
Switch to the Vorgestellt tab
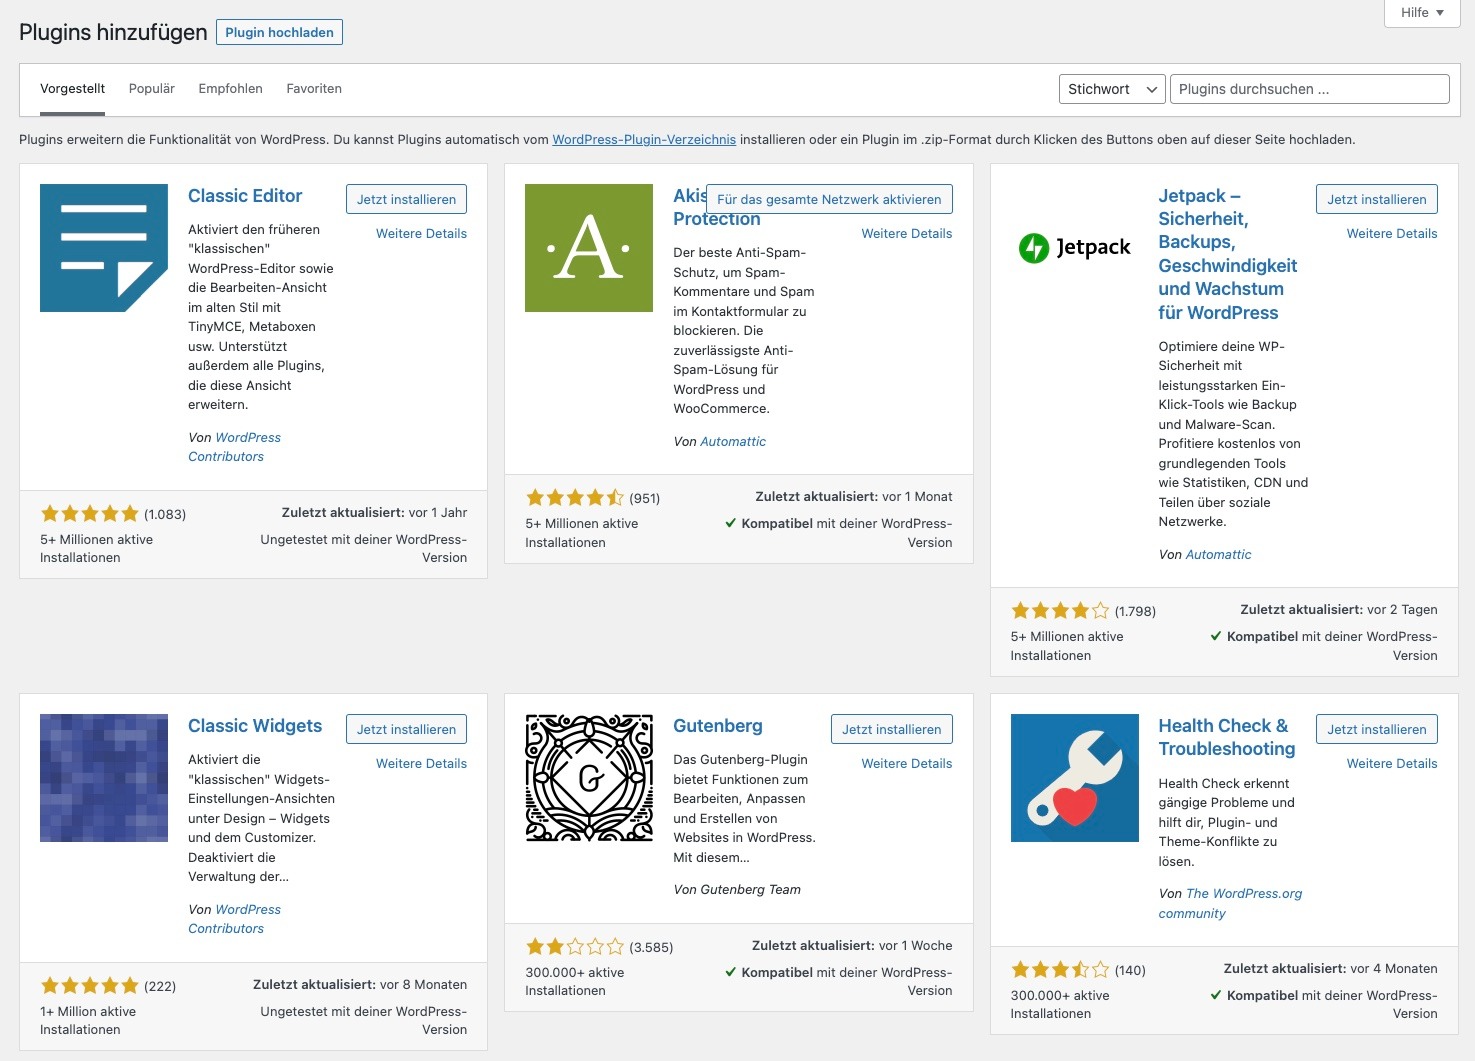tap(73, 89)
